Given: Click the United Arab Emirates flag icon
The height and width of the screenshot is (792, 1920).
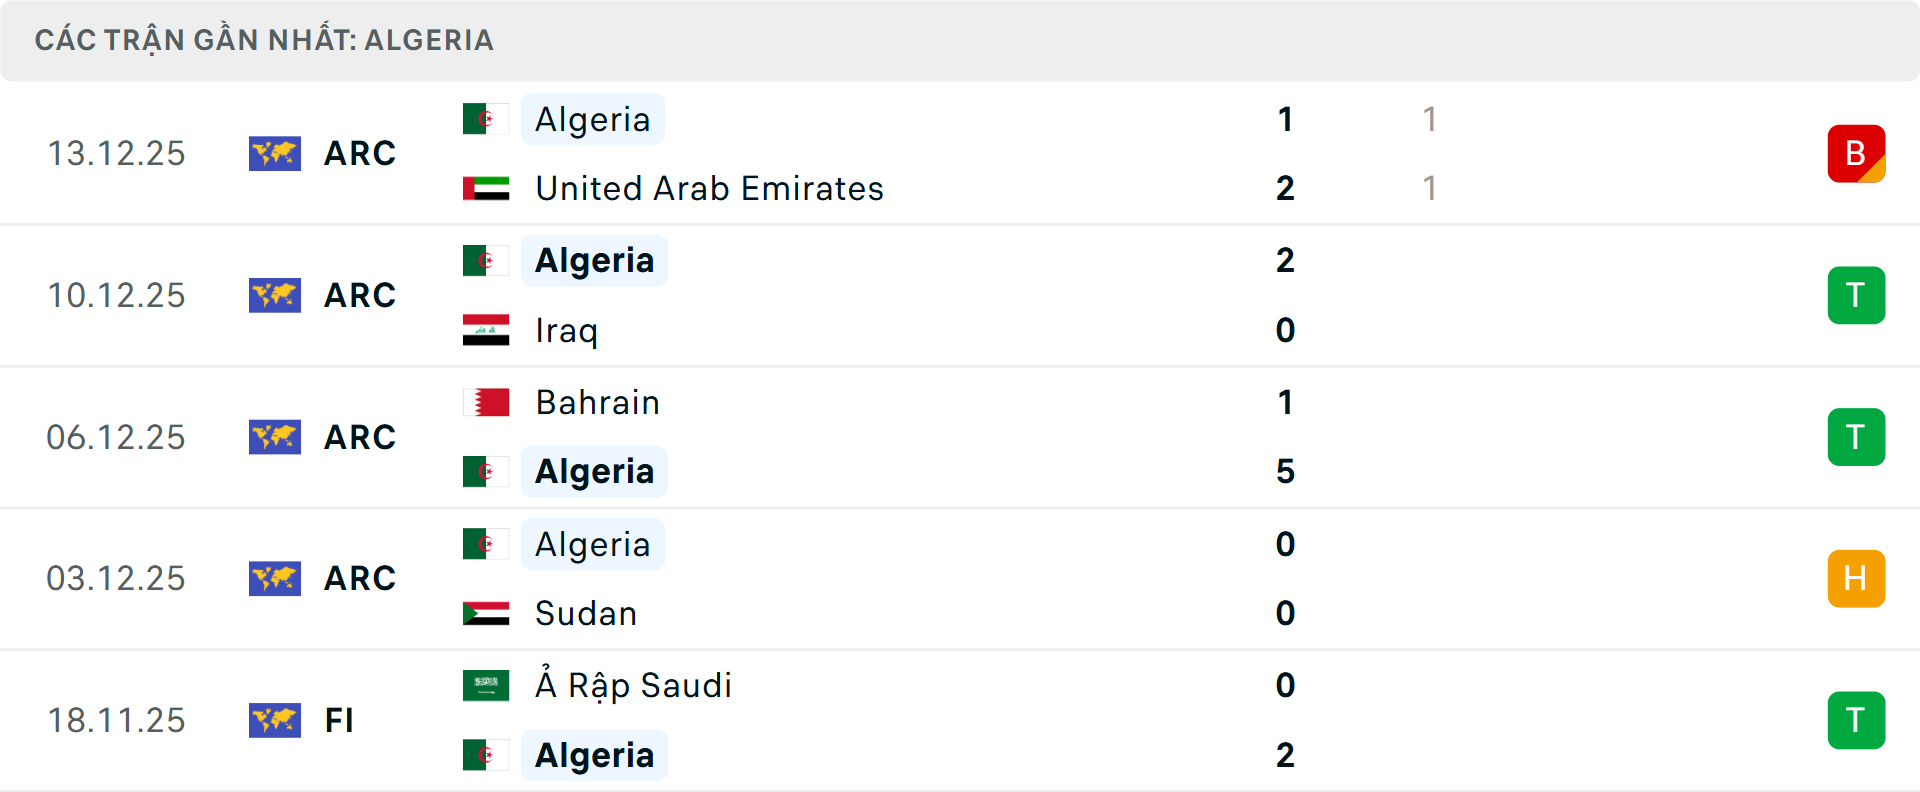Looking at the screenshot, I should [486, 188].
